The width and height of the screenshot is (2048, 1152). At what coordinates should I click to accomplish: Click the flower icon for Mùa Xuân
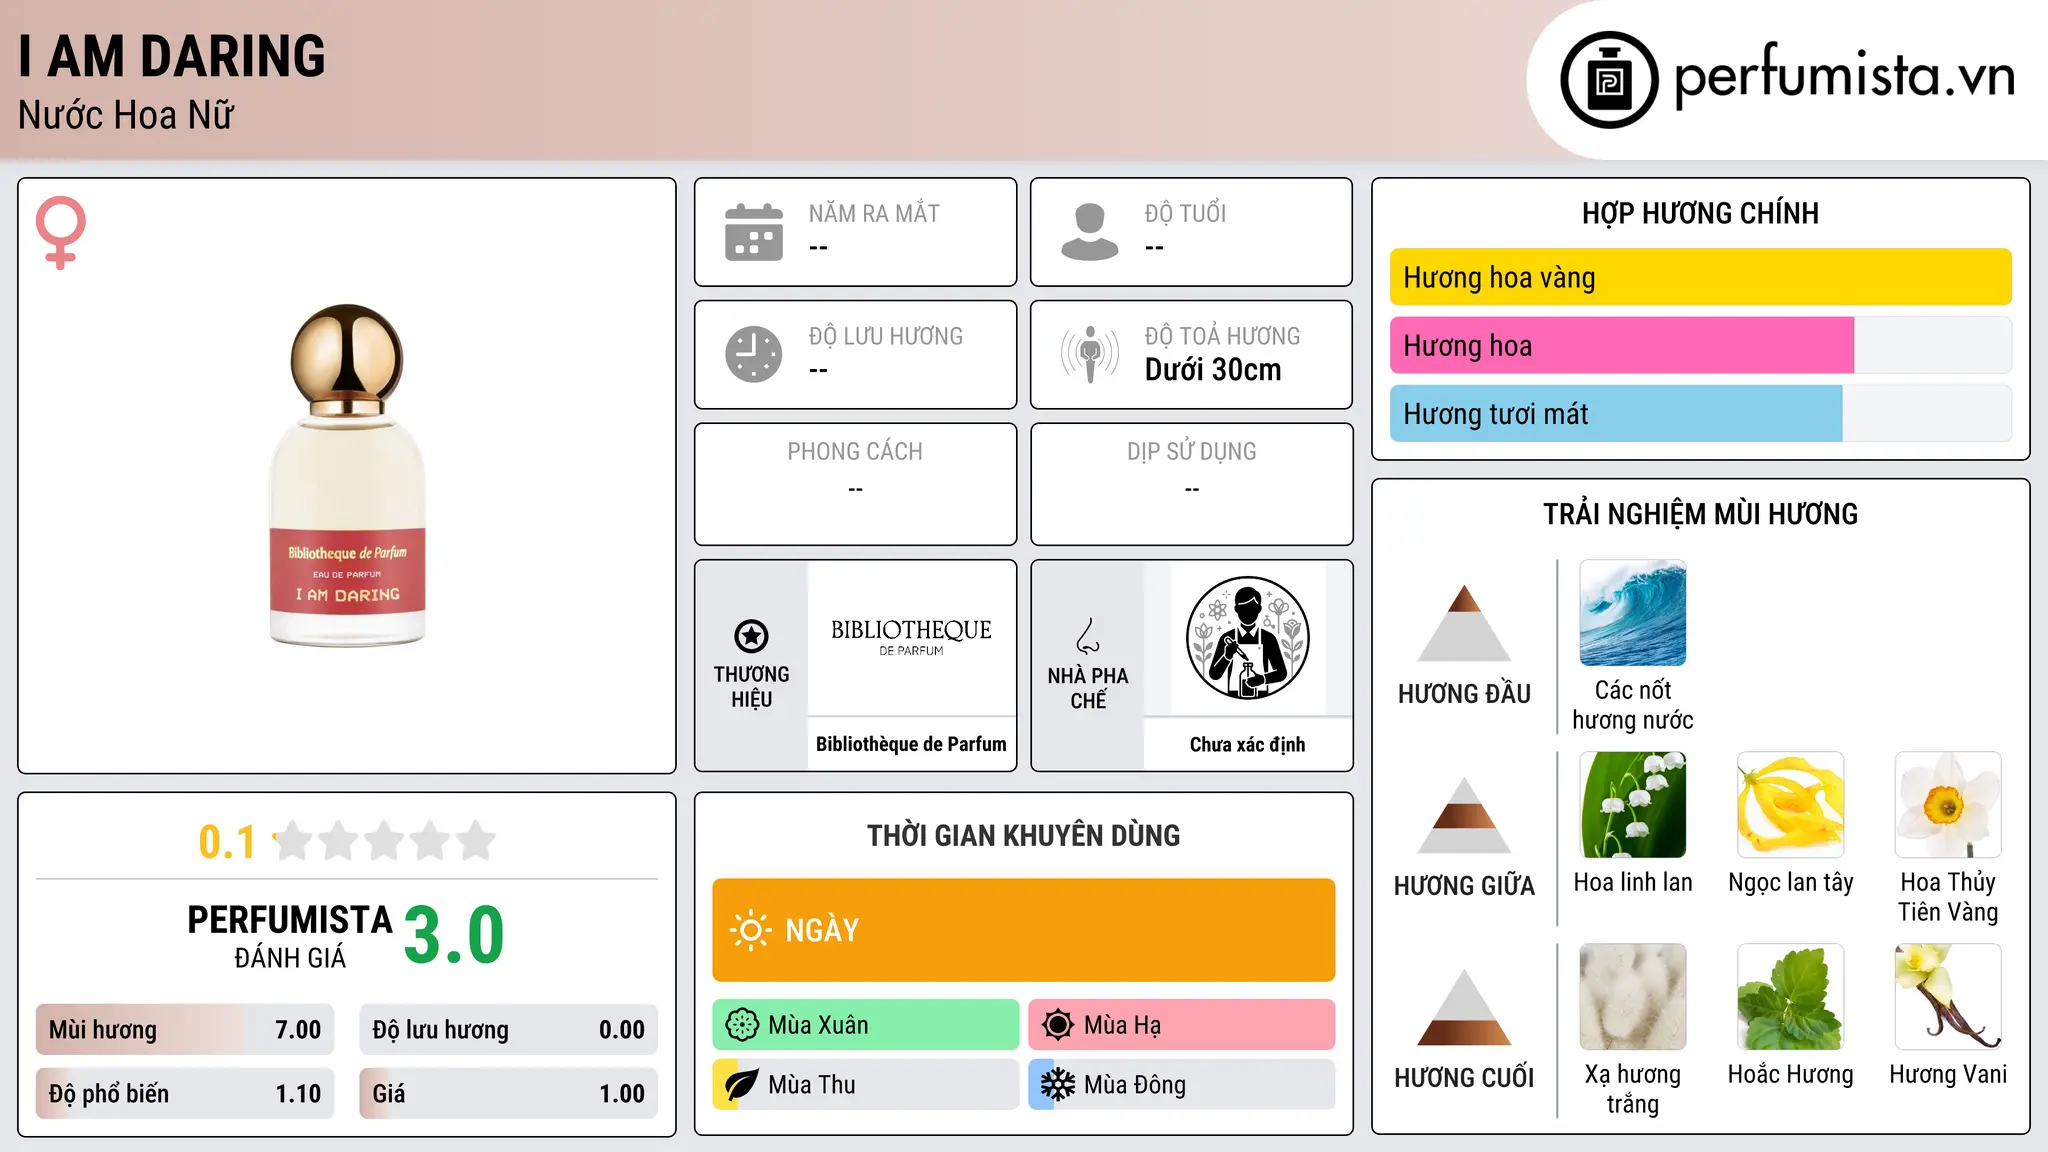click(x=742, y=1025)
